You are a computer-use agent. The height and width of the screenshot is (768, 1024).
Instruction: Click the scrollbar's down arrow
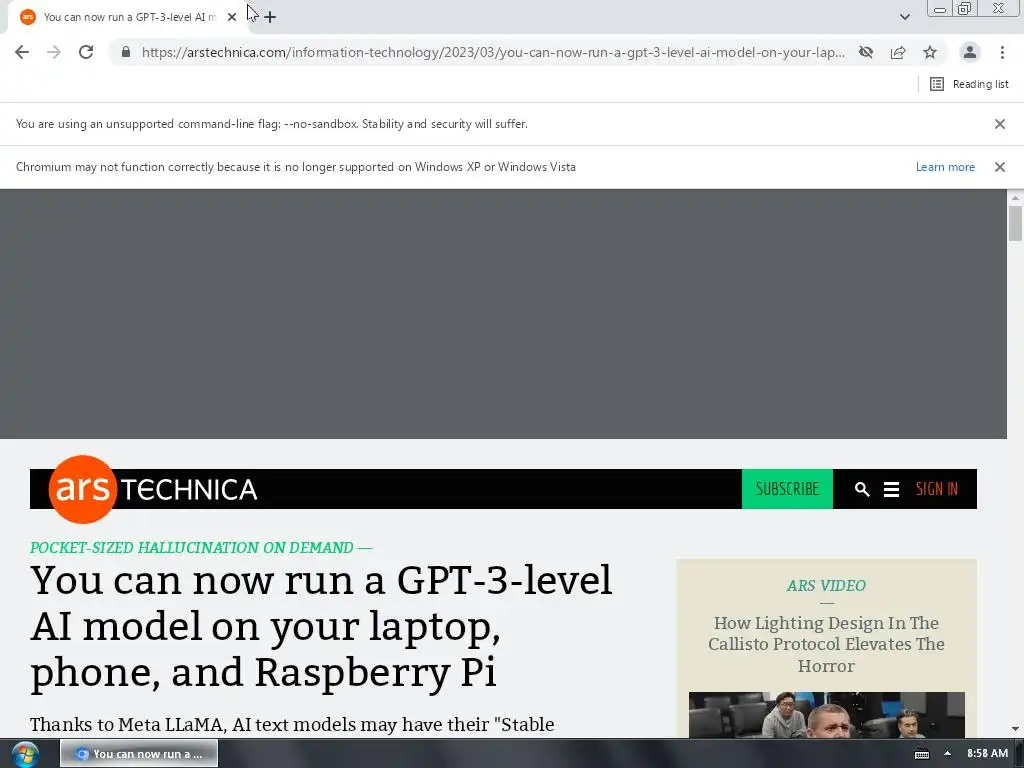click(x=1015, y=729)
